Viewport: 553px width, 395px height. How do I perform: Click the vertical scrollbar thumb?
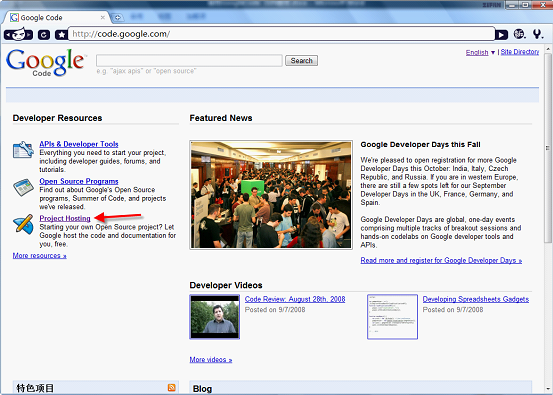tap(548, 148)
